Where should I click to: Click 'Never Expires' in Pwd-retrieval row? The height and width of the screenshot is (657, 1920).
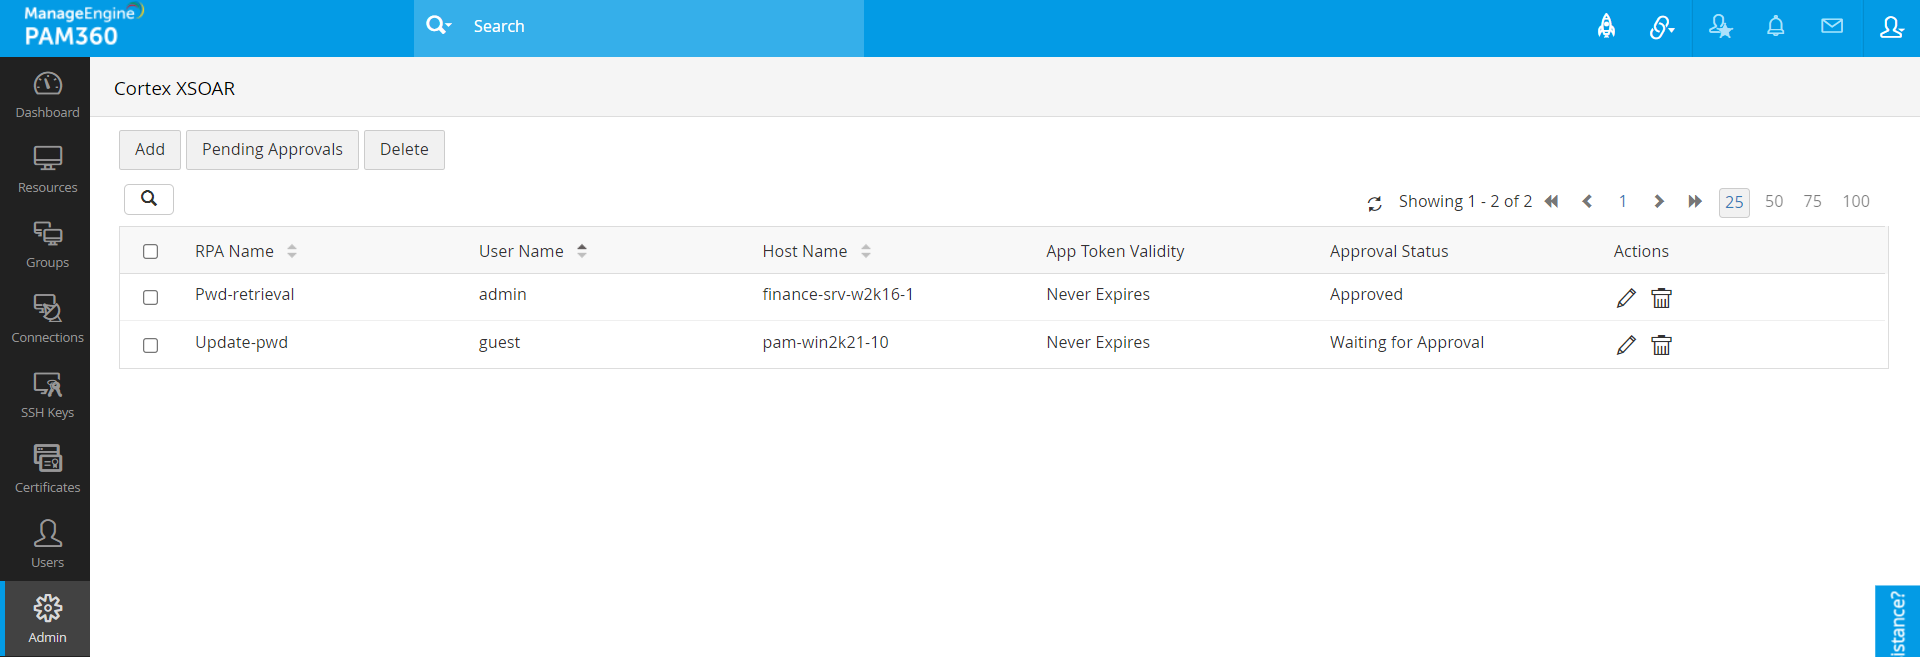(x=1098, y=294)
